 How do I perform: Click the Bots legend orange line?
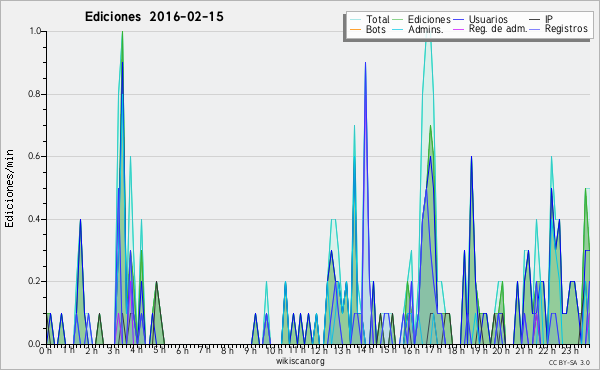coord(355,29)
